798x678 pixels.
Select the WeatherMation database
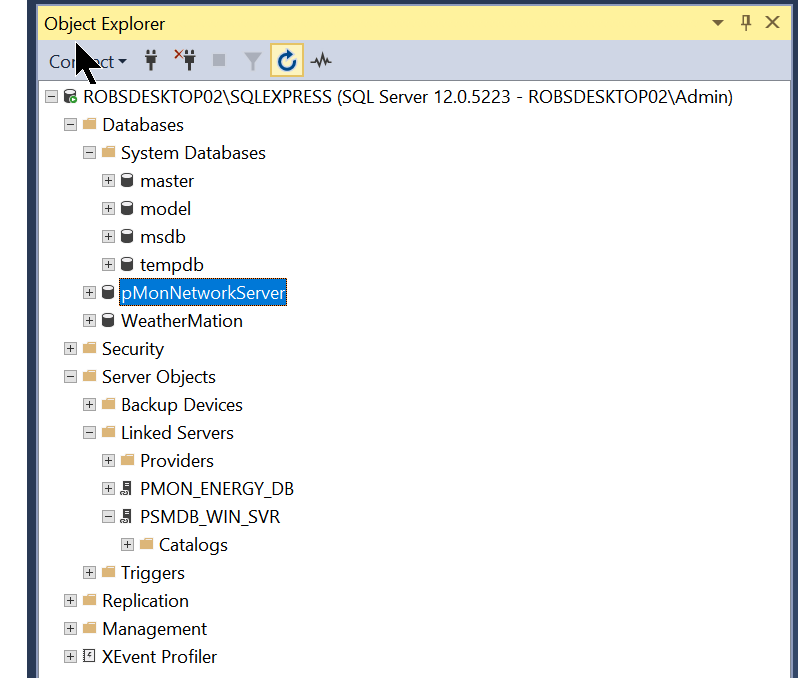[181, 321]
